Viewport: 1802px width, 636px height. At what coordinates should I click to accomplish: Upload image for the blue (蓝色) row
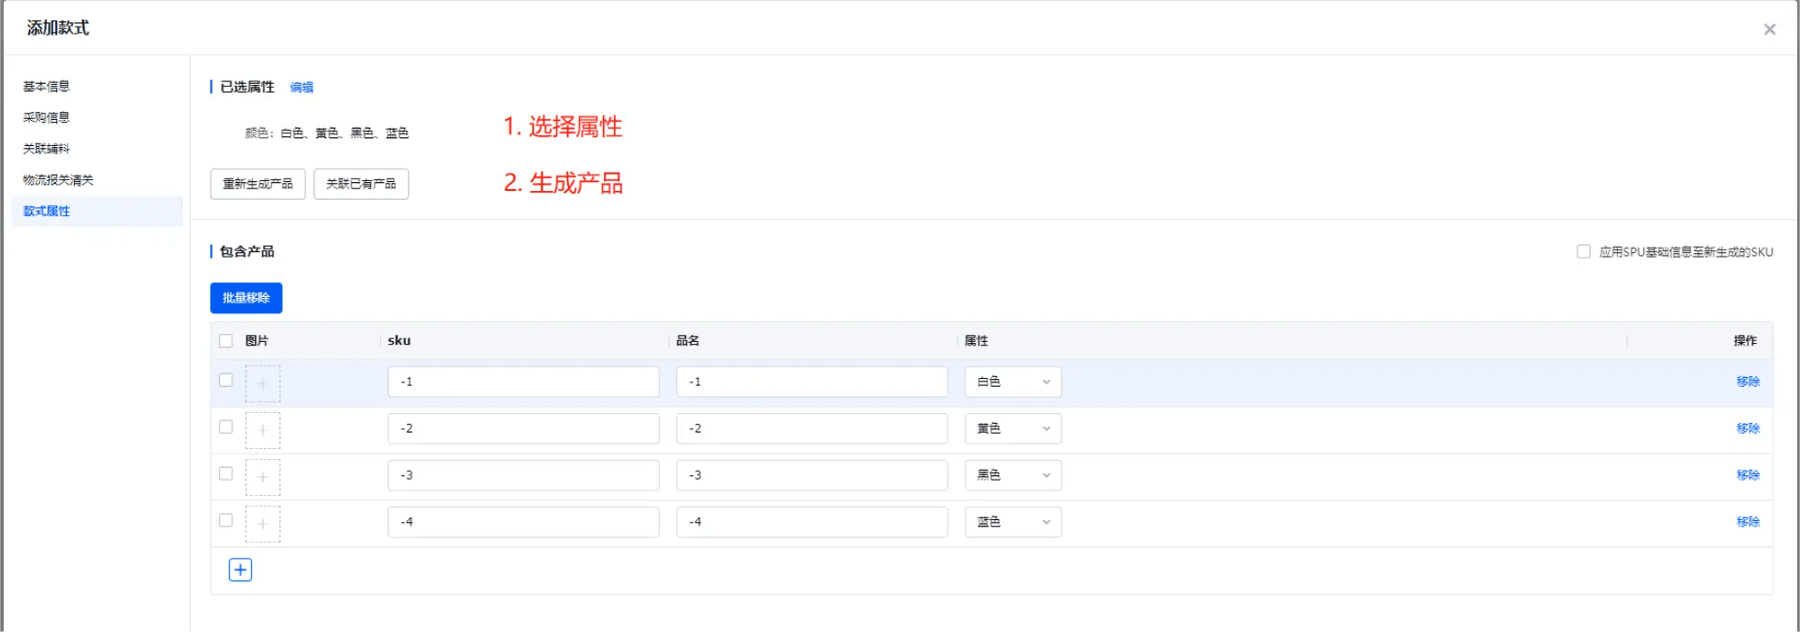tap(263, 524)
